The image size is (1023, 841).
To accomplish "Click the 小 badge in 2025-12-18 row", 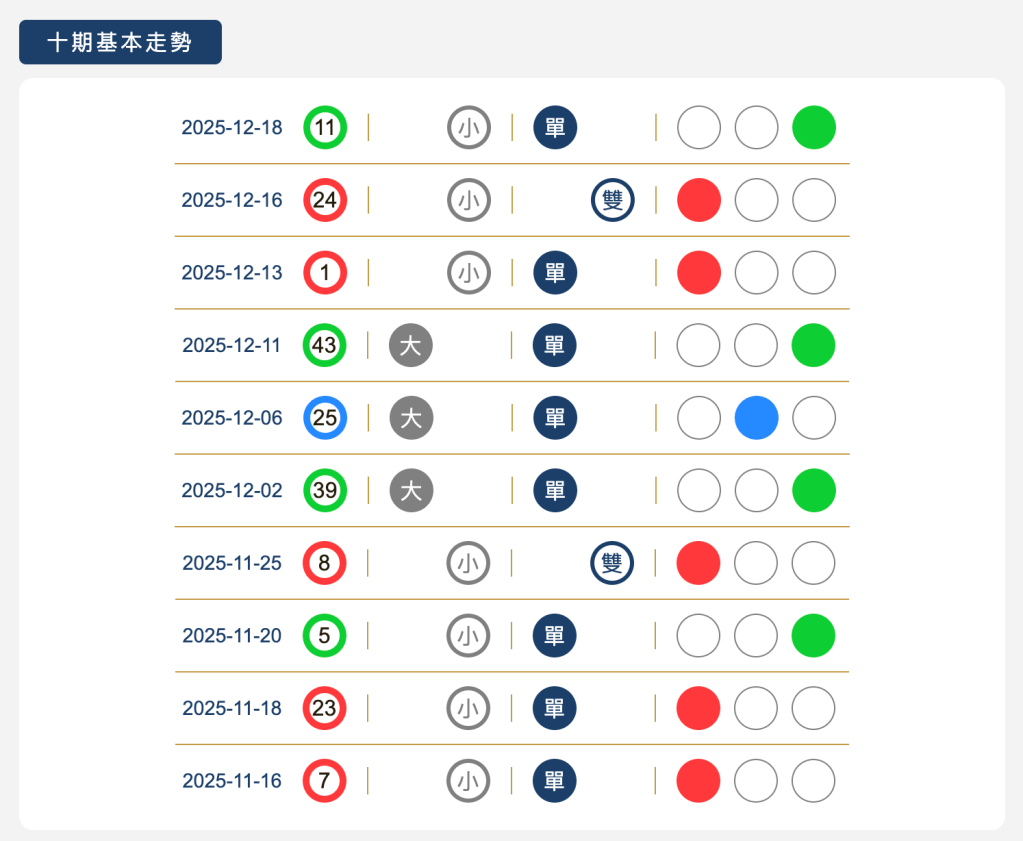I will click(469, 128).
